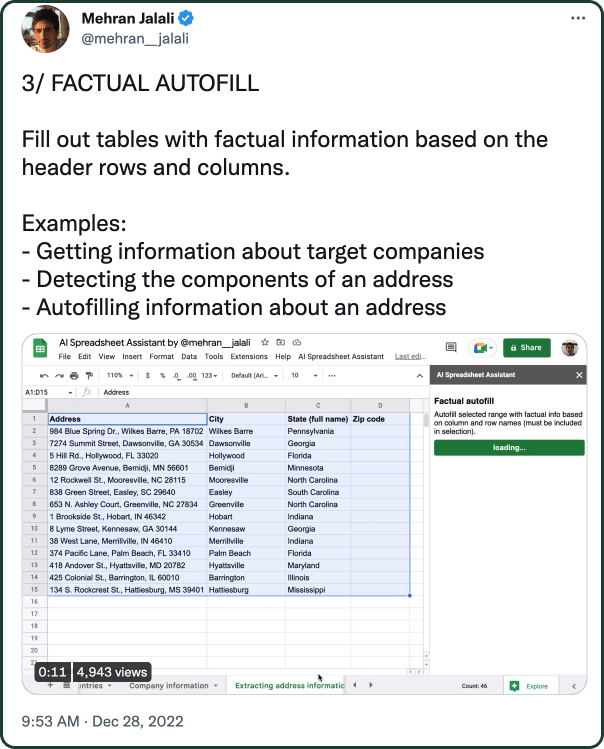This screenshot has width=604, height=749.
Task: Open the View menu
Action: 107,356
